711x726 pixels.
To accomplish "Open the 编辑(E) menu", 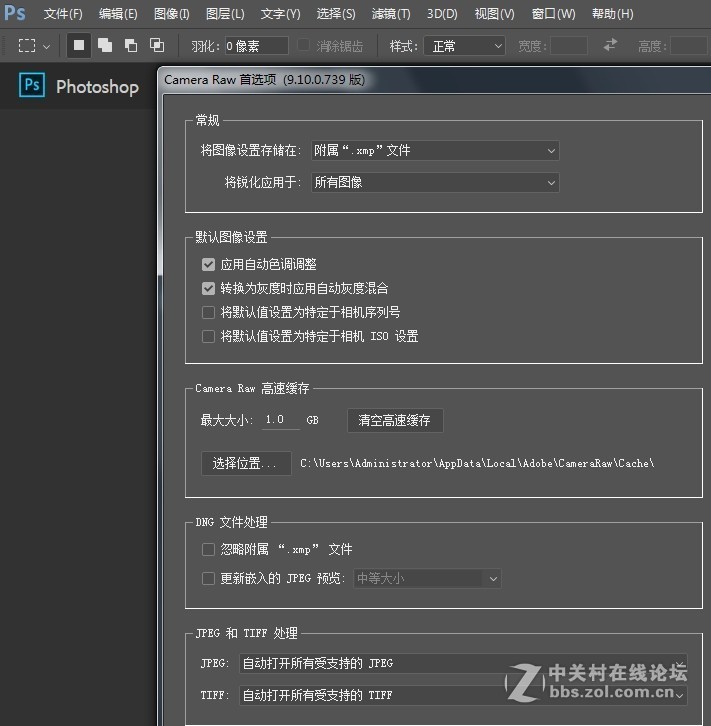I will [x=118, y=14].
